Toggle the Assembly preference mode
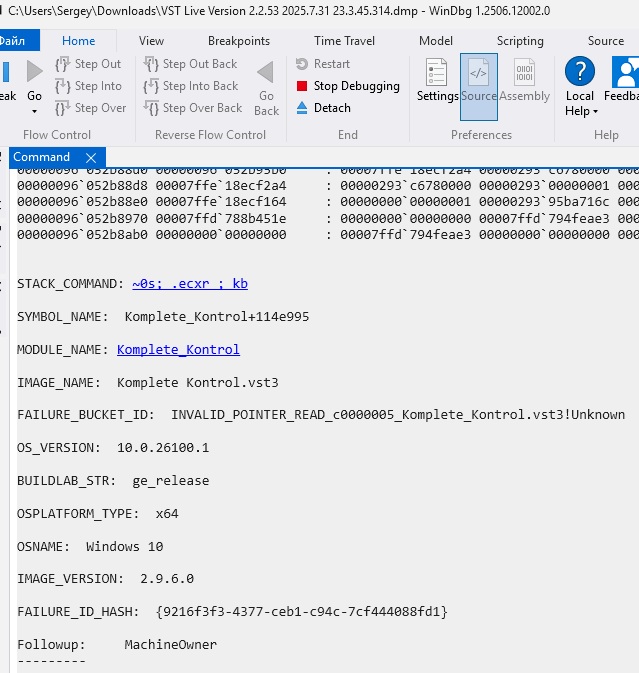 click(524, 81)
